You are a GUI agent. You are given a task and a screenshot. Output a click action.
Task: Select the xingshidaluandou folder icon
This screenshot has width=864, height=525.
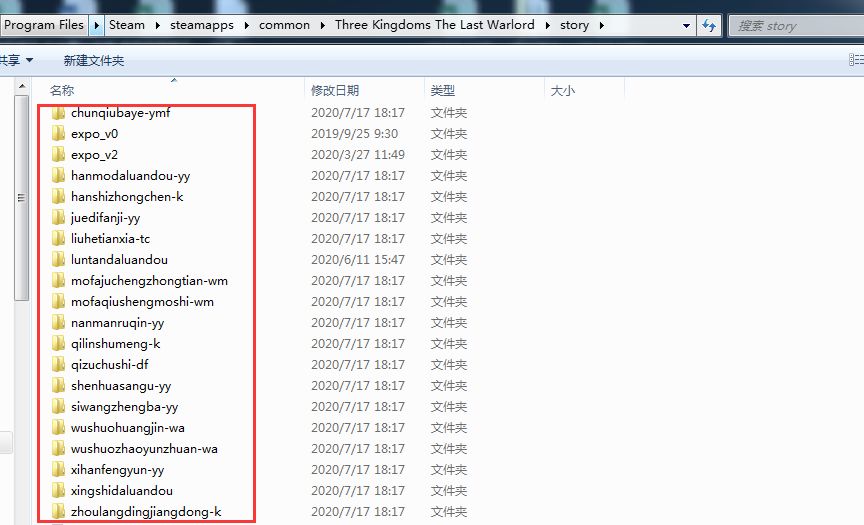58,490
